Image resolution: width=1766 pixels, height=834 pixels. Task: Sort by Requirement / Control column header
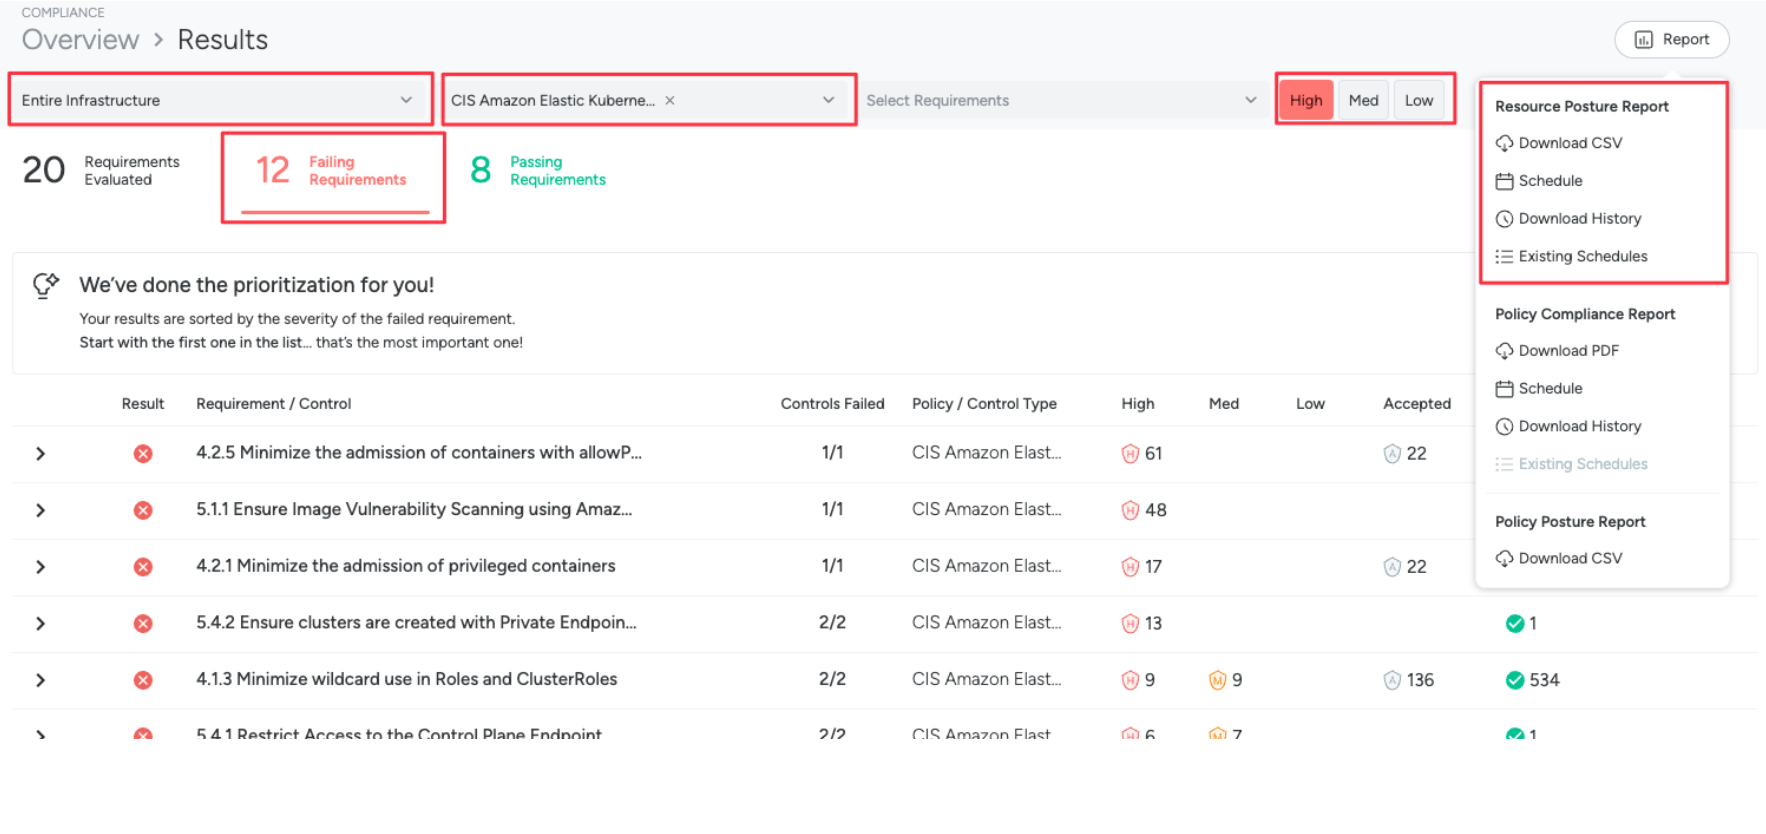point(274,404)
